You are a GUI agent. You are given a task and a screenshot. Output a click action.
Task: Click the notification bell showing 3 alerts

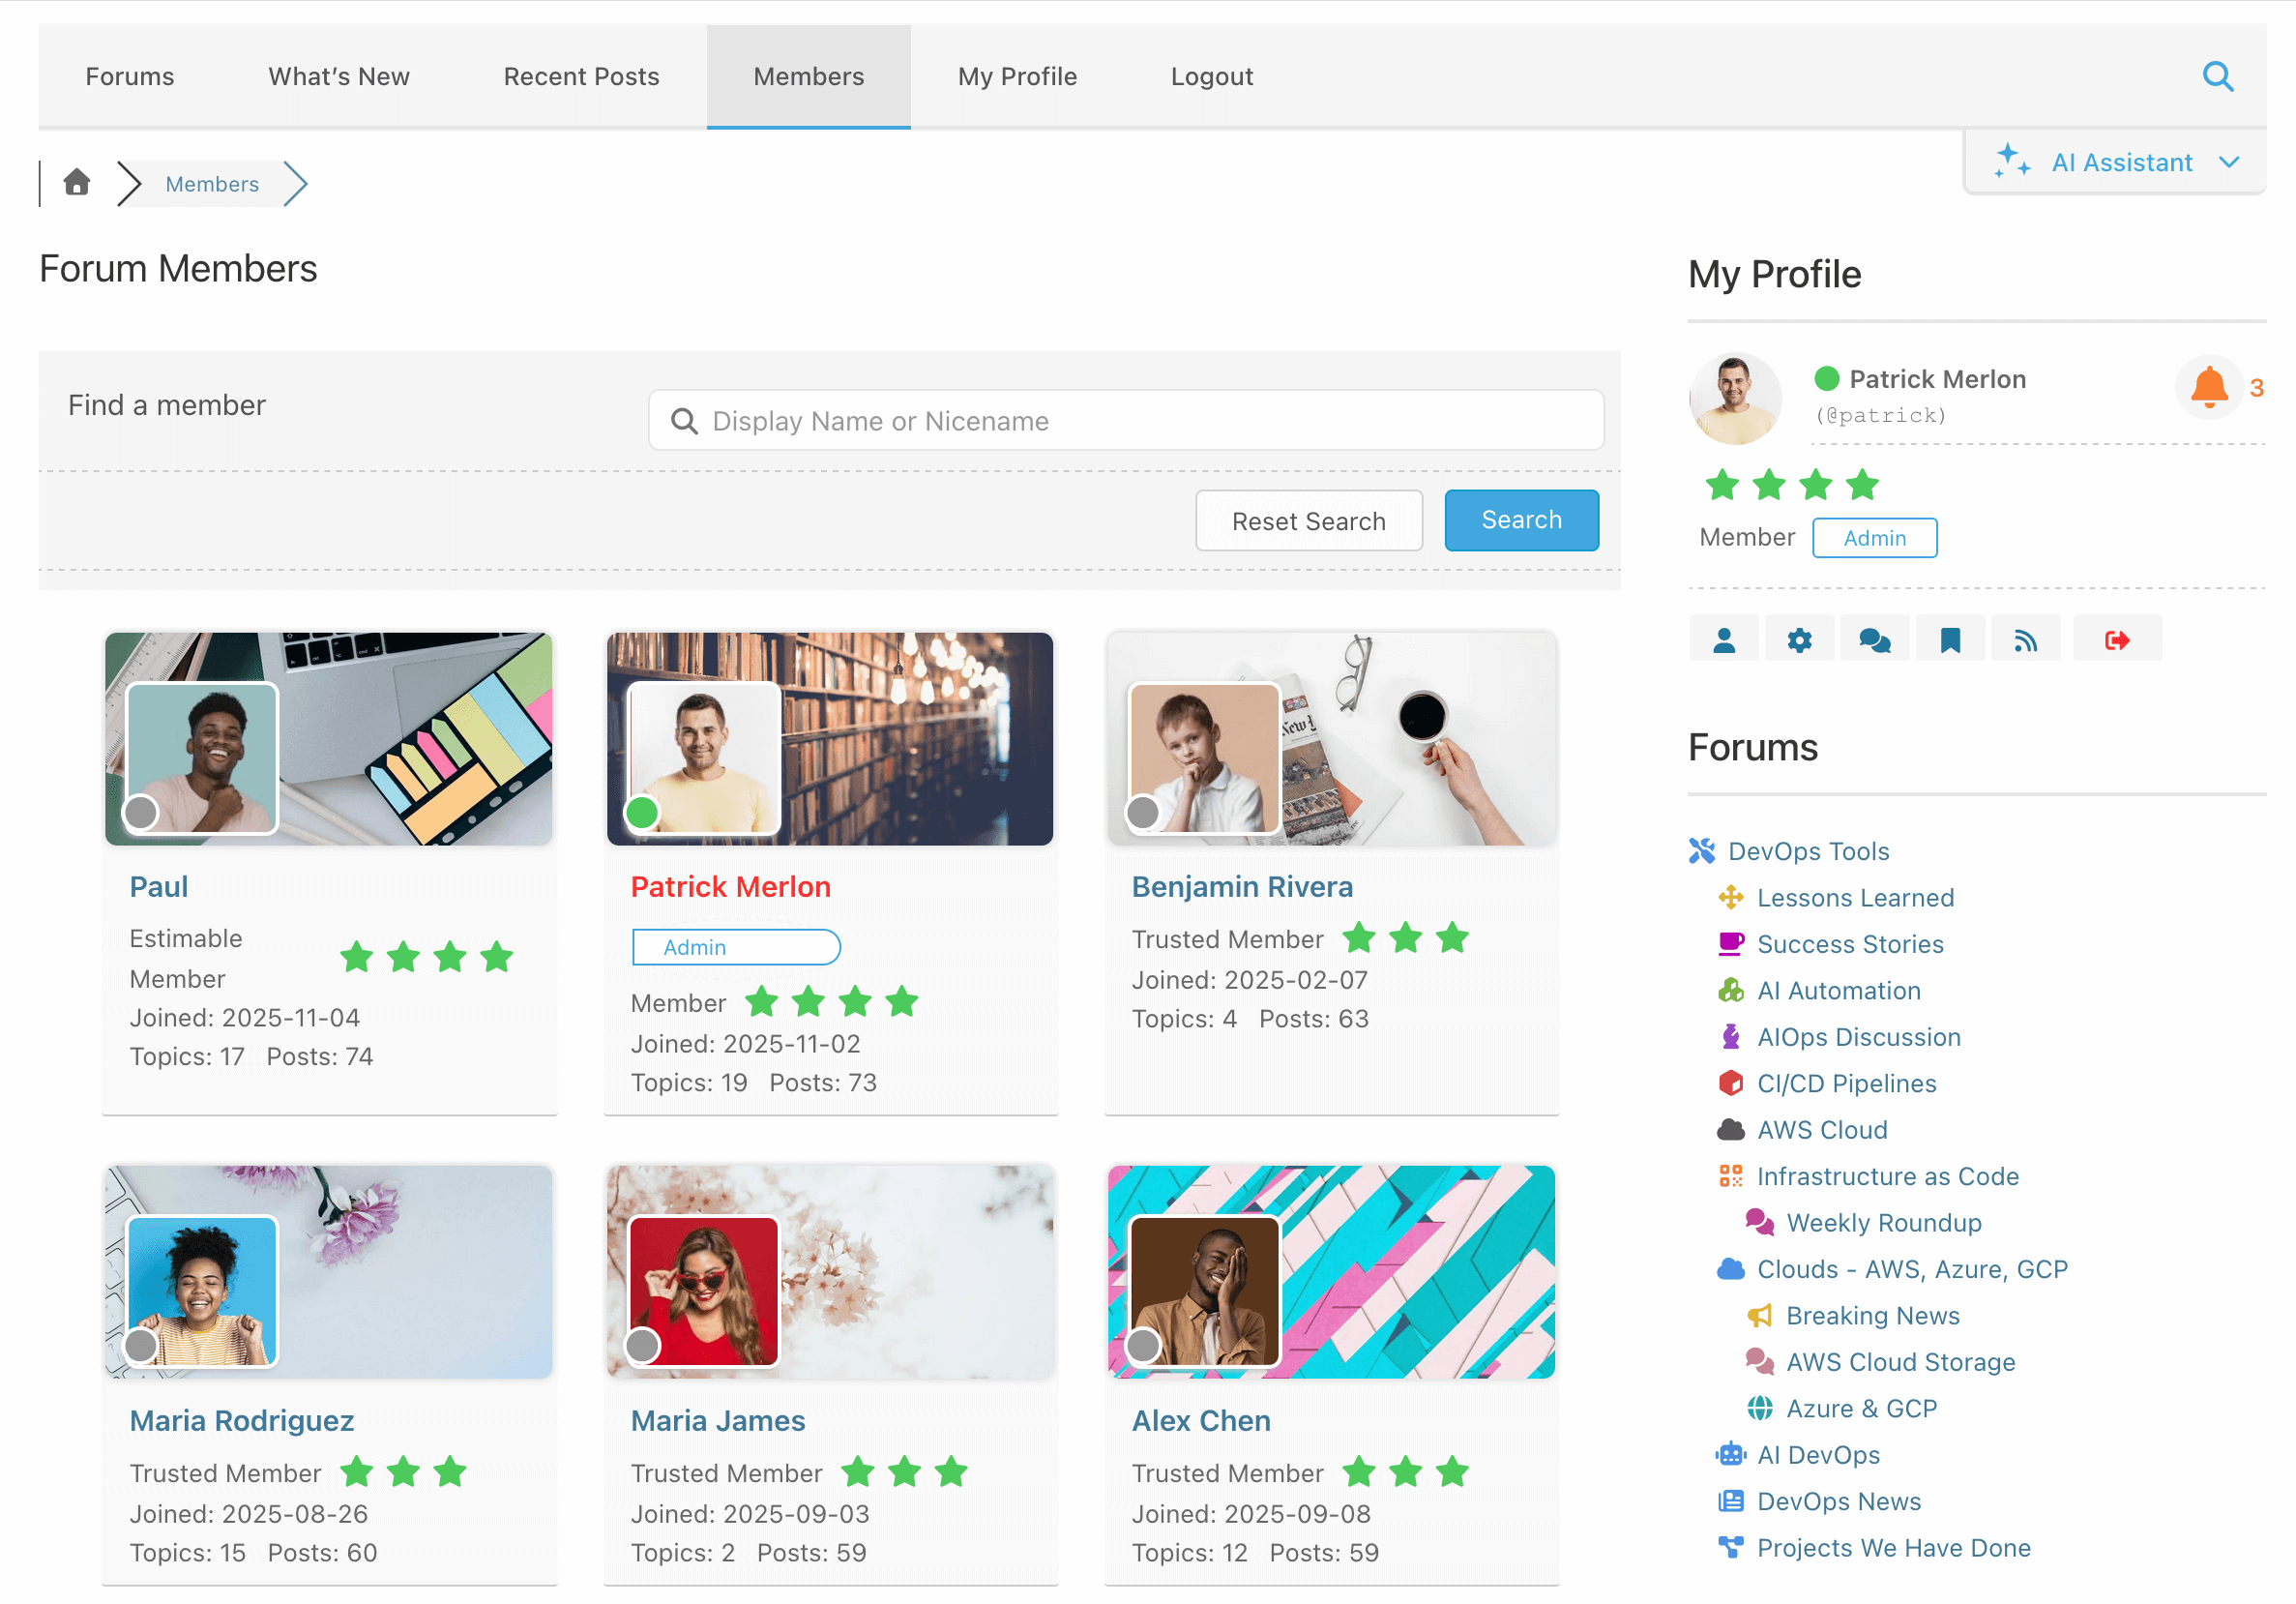pos(2210,388)
